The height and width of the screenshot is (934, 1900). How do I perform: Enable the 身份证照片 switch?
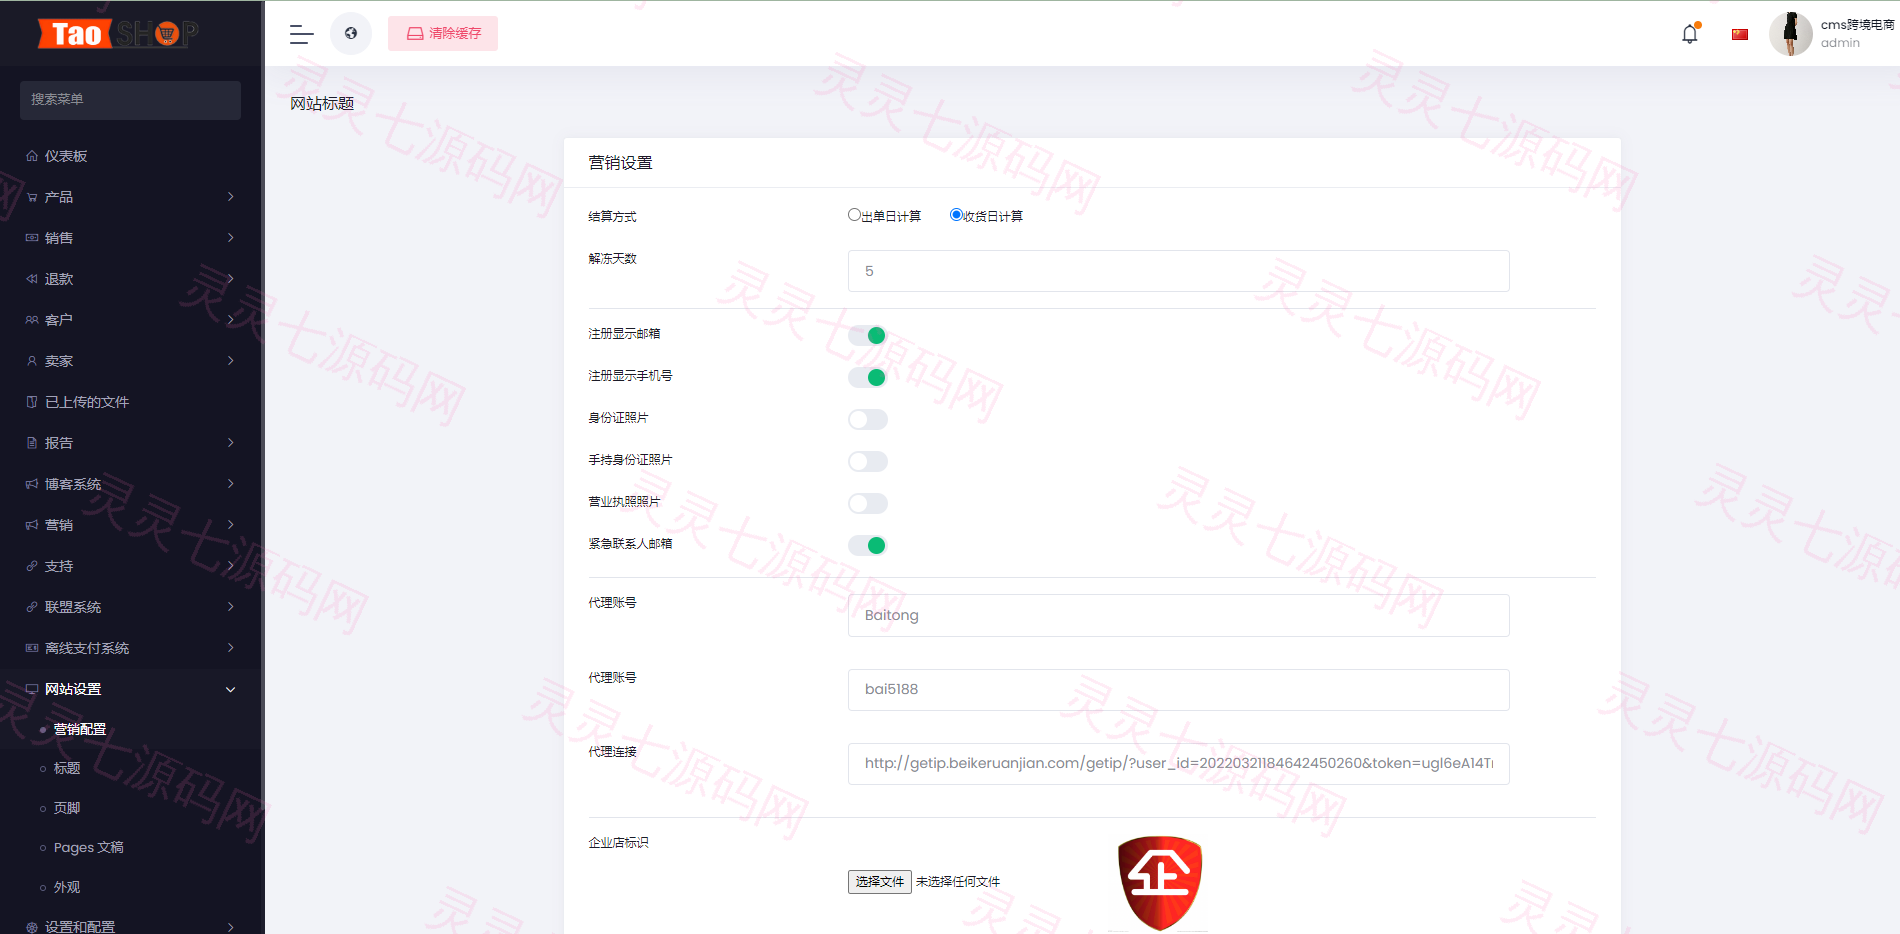[868, 420]
